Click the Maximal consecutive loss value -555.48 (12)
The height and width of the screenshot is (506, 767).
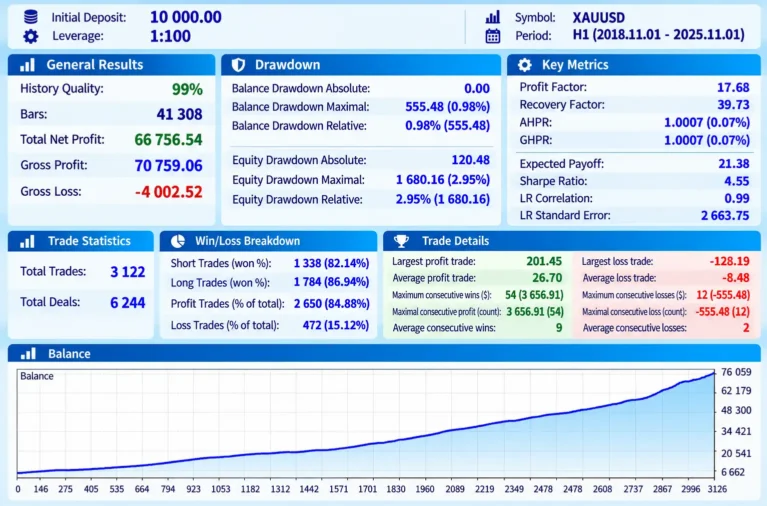[723, 312]
